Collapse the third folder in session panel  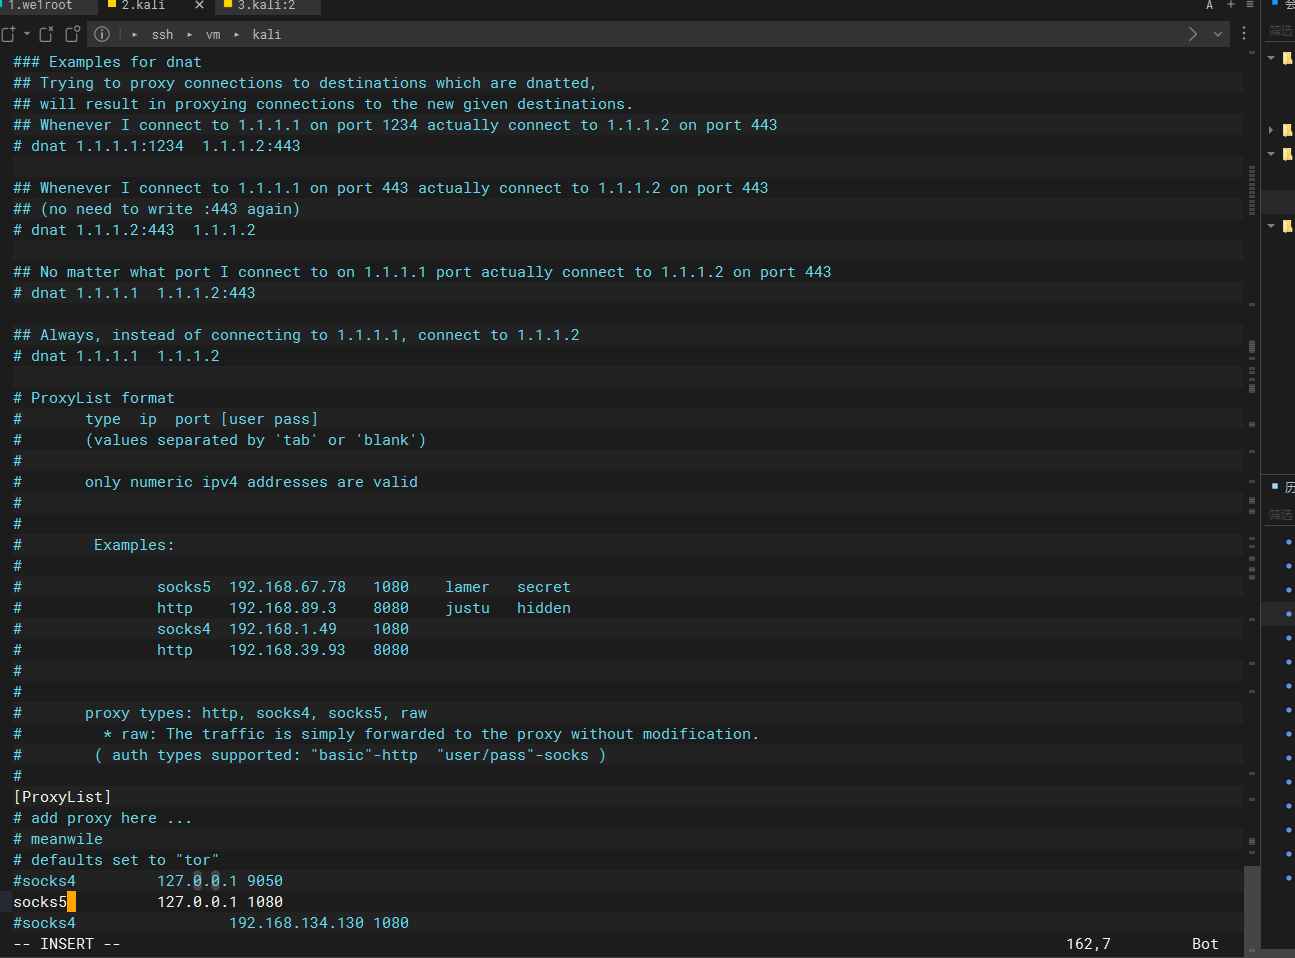(1271, 154)
